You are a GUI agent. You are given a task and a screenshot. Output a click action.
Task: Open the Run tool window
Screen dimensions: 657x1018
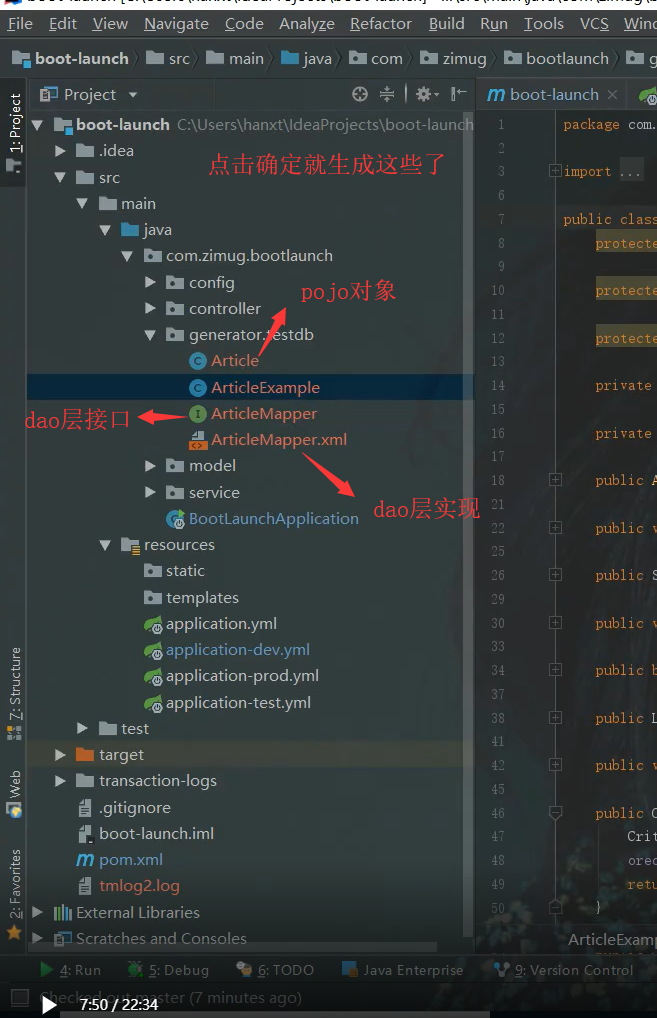click(x=70, y=970)
